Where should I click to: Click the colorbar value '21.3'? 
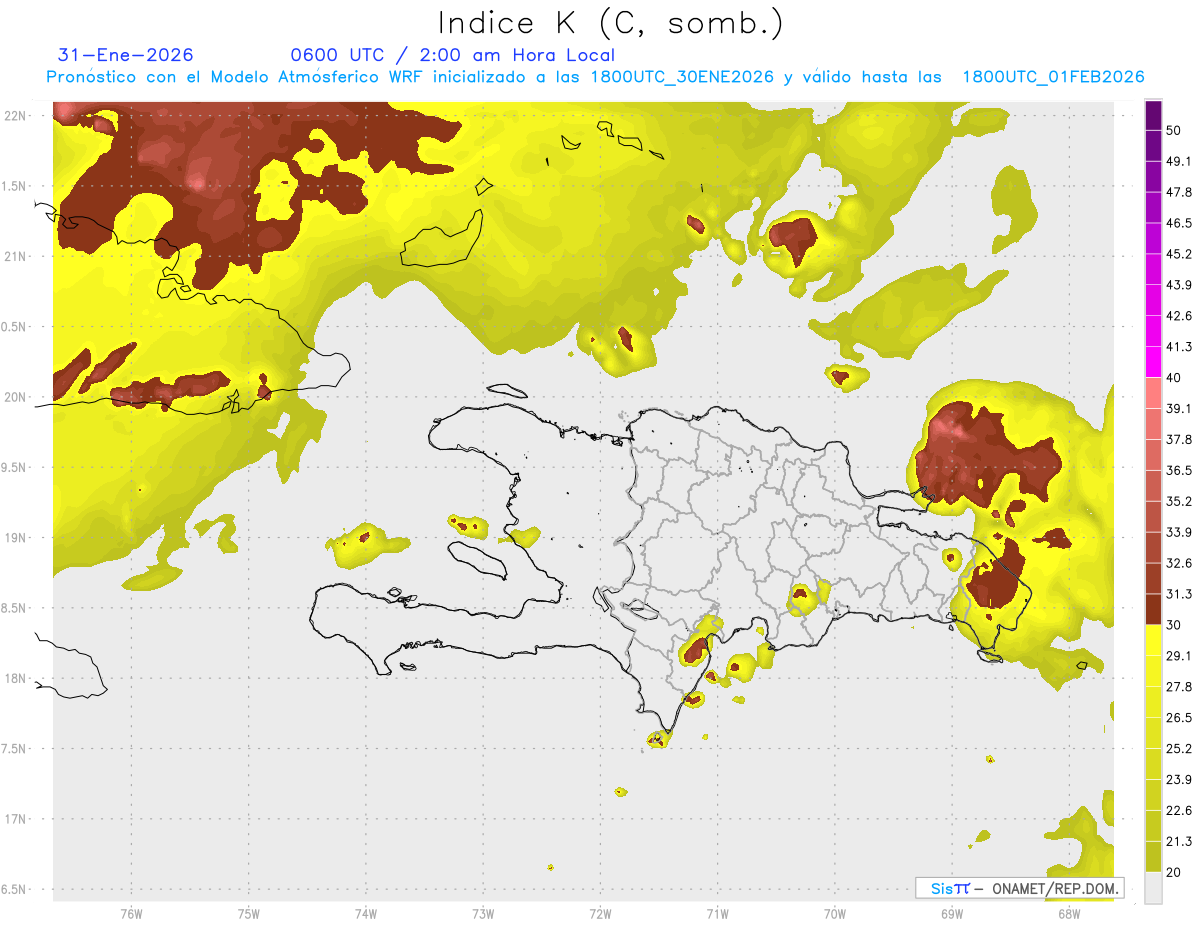[x=1178, y=841]
